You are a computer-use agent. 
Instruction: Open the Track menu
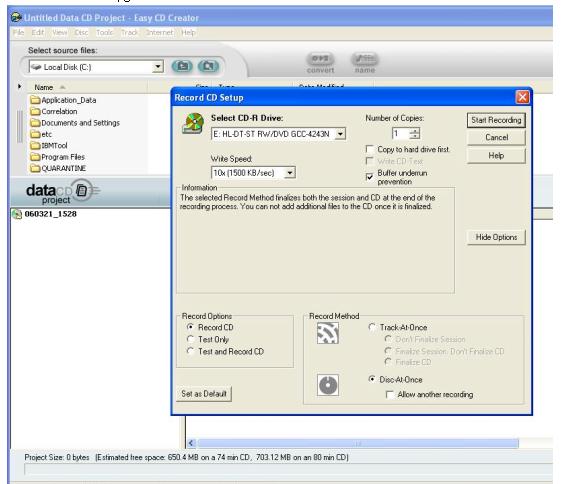pos(129,32)
